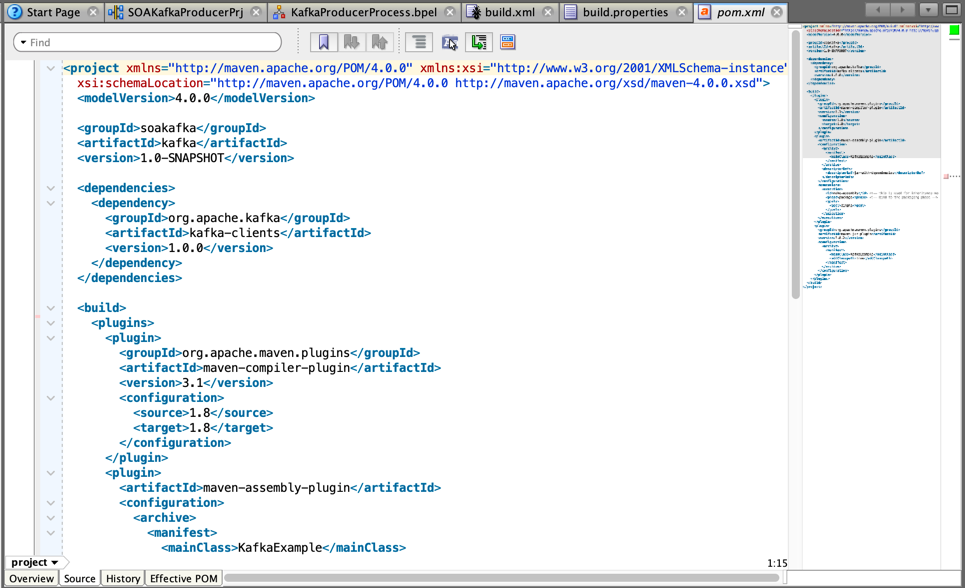
Task: Switch to build.properties tab
Action: click(625, 12)
